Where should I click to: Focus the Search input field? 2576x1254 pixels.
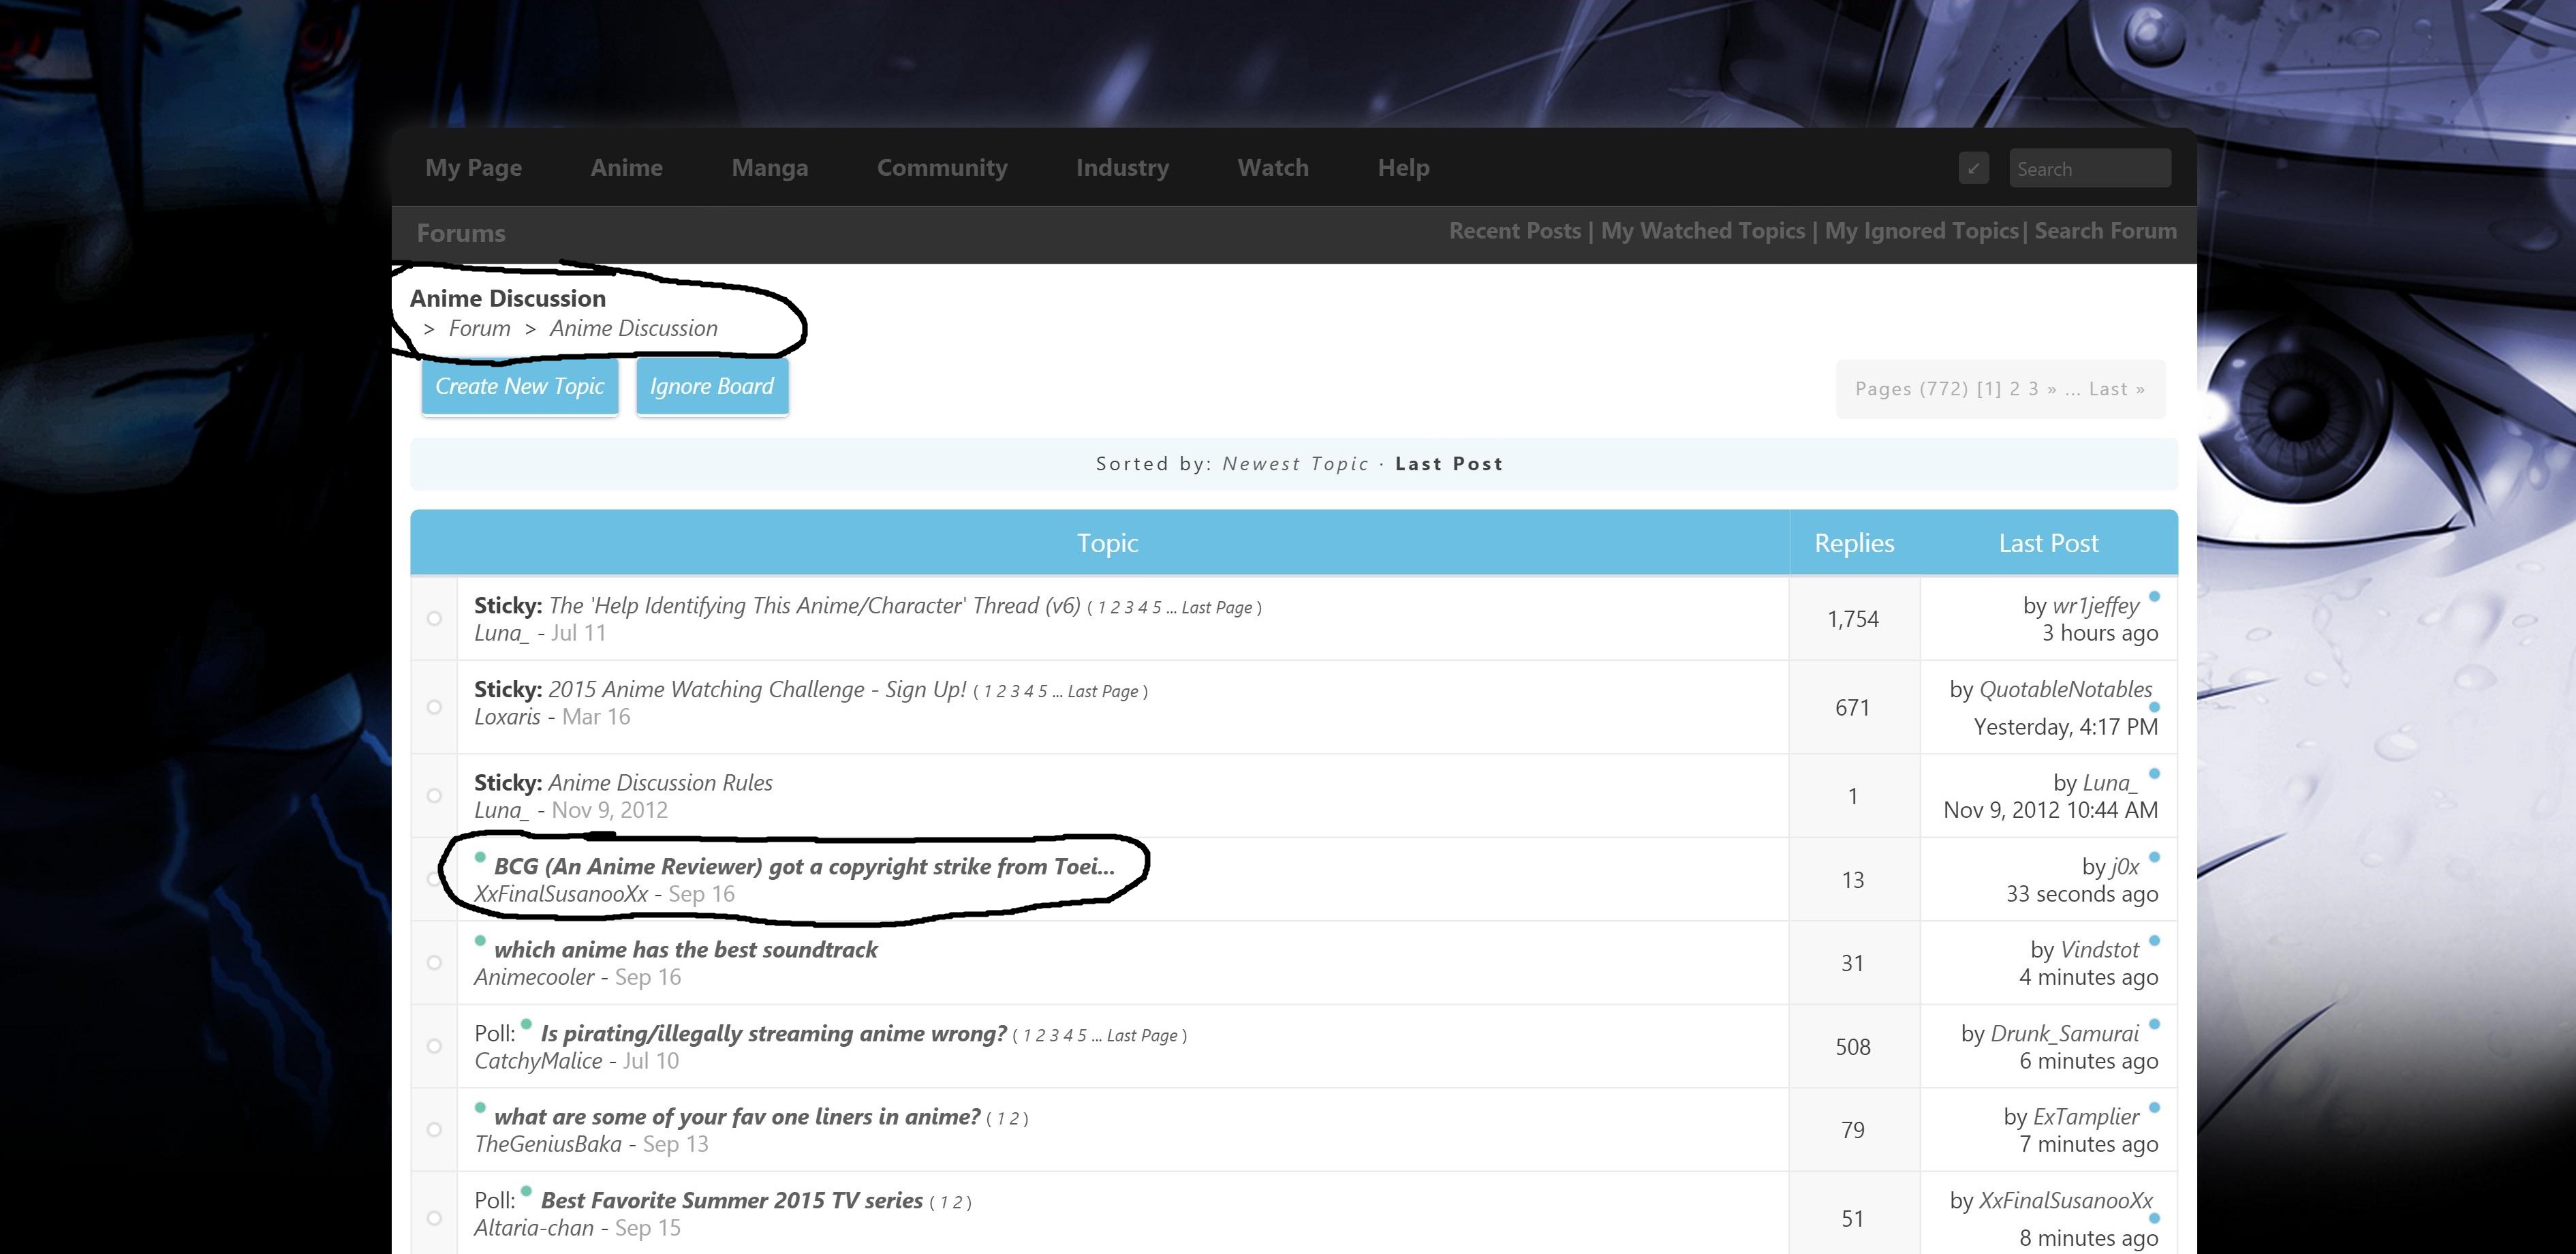click(2089, 169)
